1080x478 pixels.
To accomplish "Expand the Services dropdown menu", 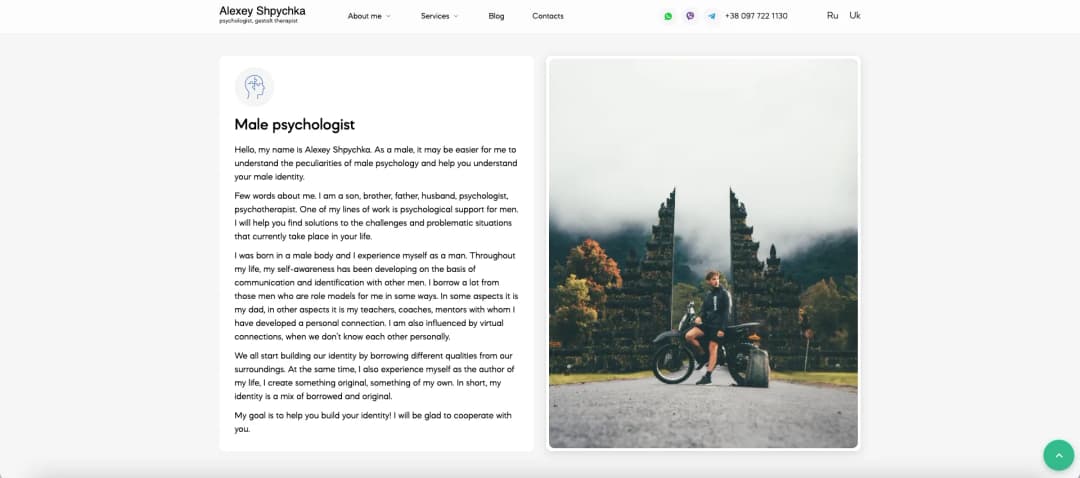I will point(439,16).
